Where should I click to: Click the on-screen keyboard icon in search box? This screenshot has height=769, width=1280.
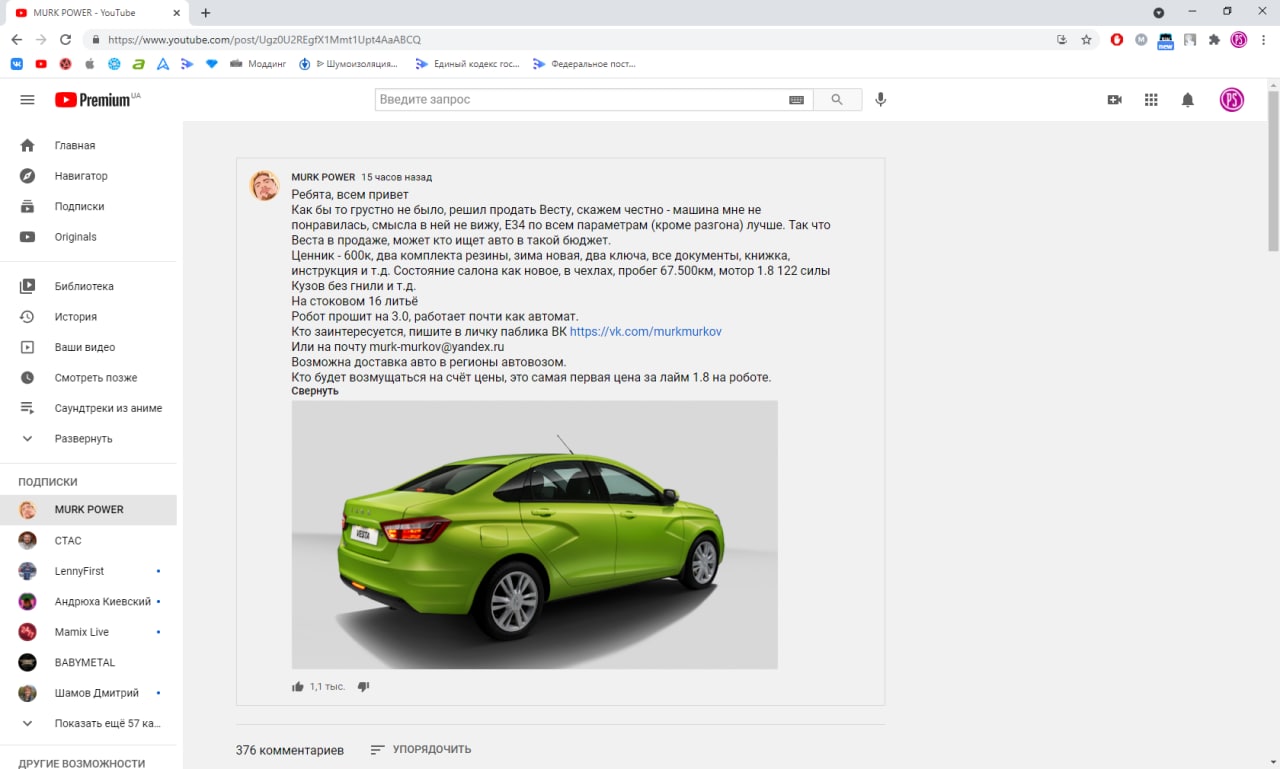pos(796,100)
